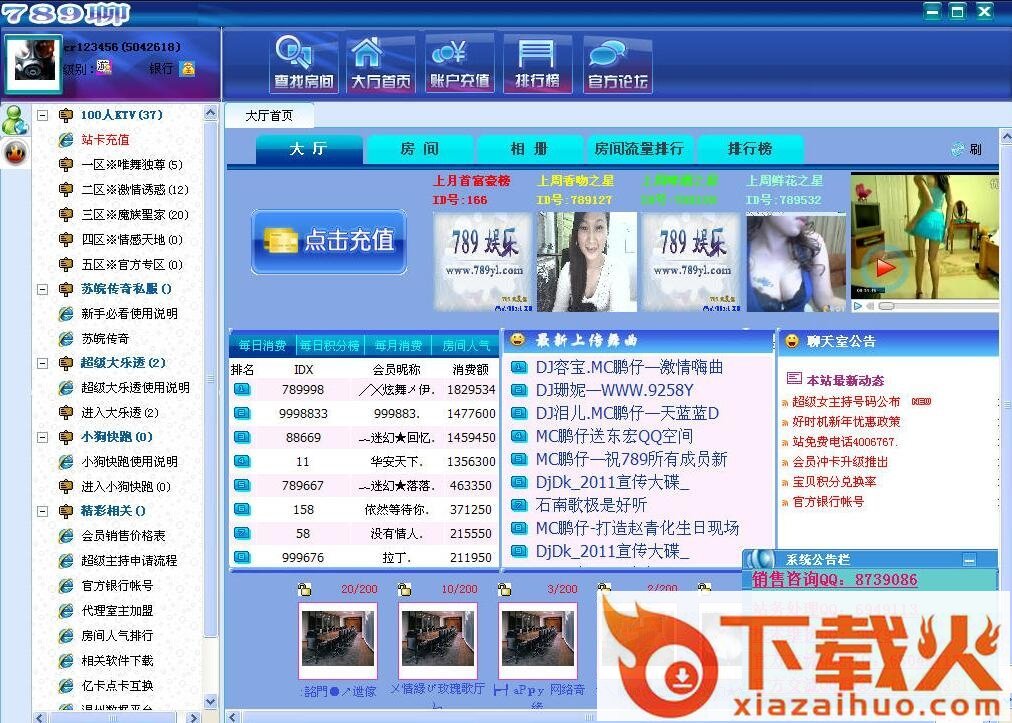Click main panel scroll up arrow
This screenshot has width=1012, height=723.
[x=1006, y=136]
